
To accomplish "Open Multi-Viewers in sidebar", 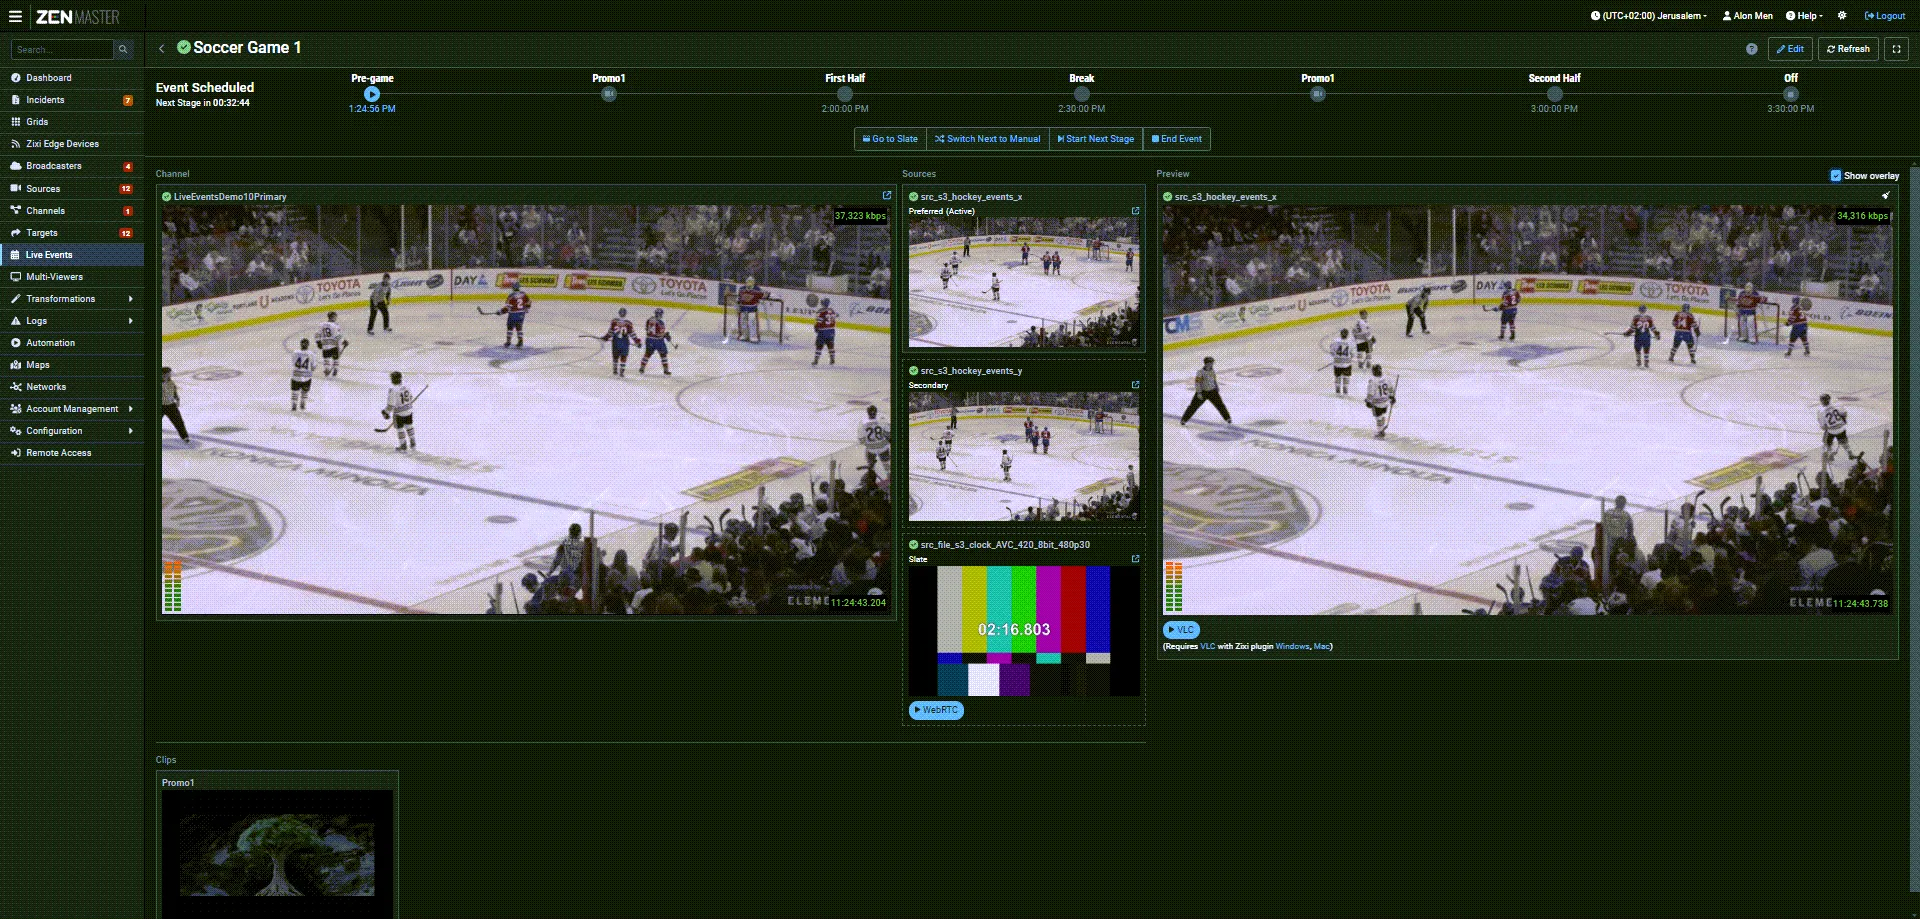I will [72, 277].
